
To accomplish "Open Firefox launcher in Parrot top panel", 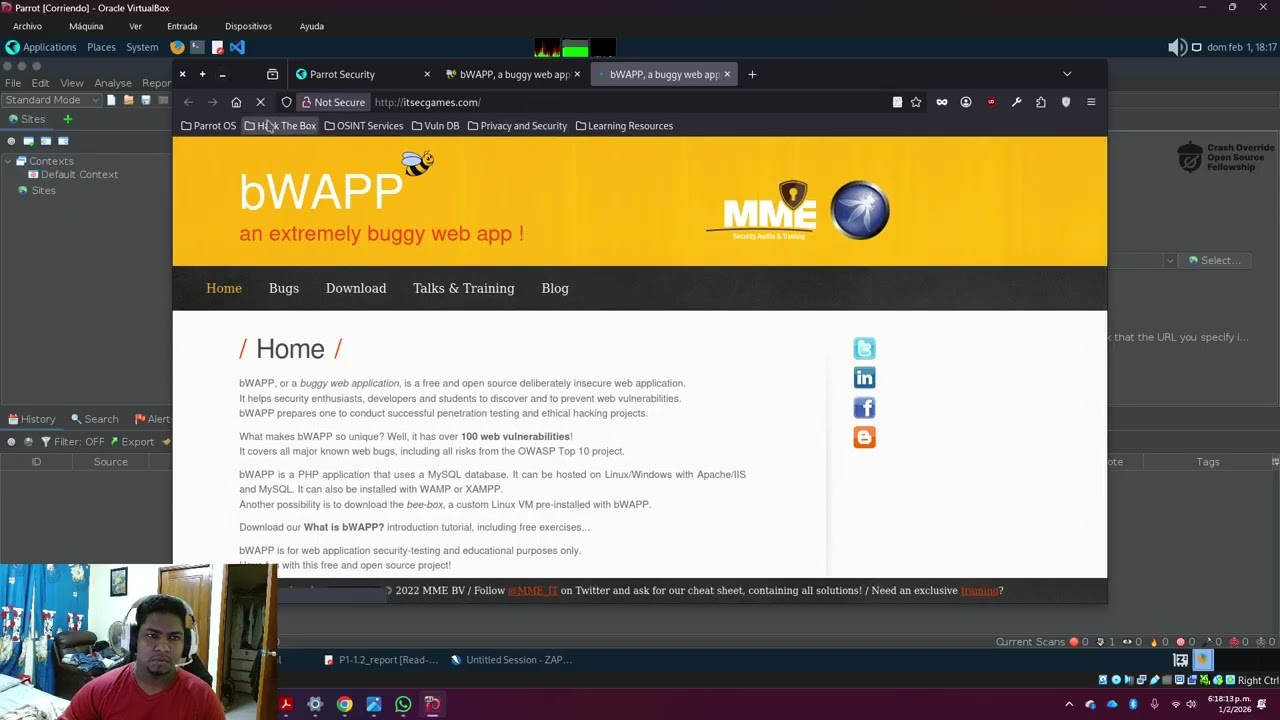I will (177, 47).
